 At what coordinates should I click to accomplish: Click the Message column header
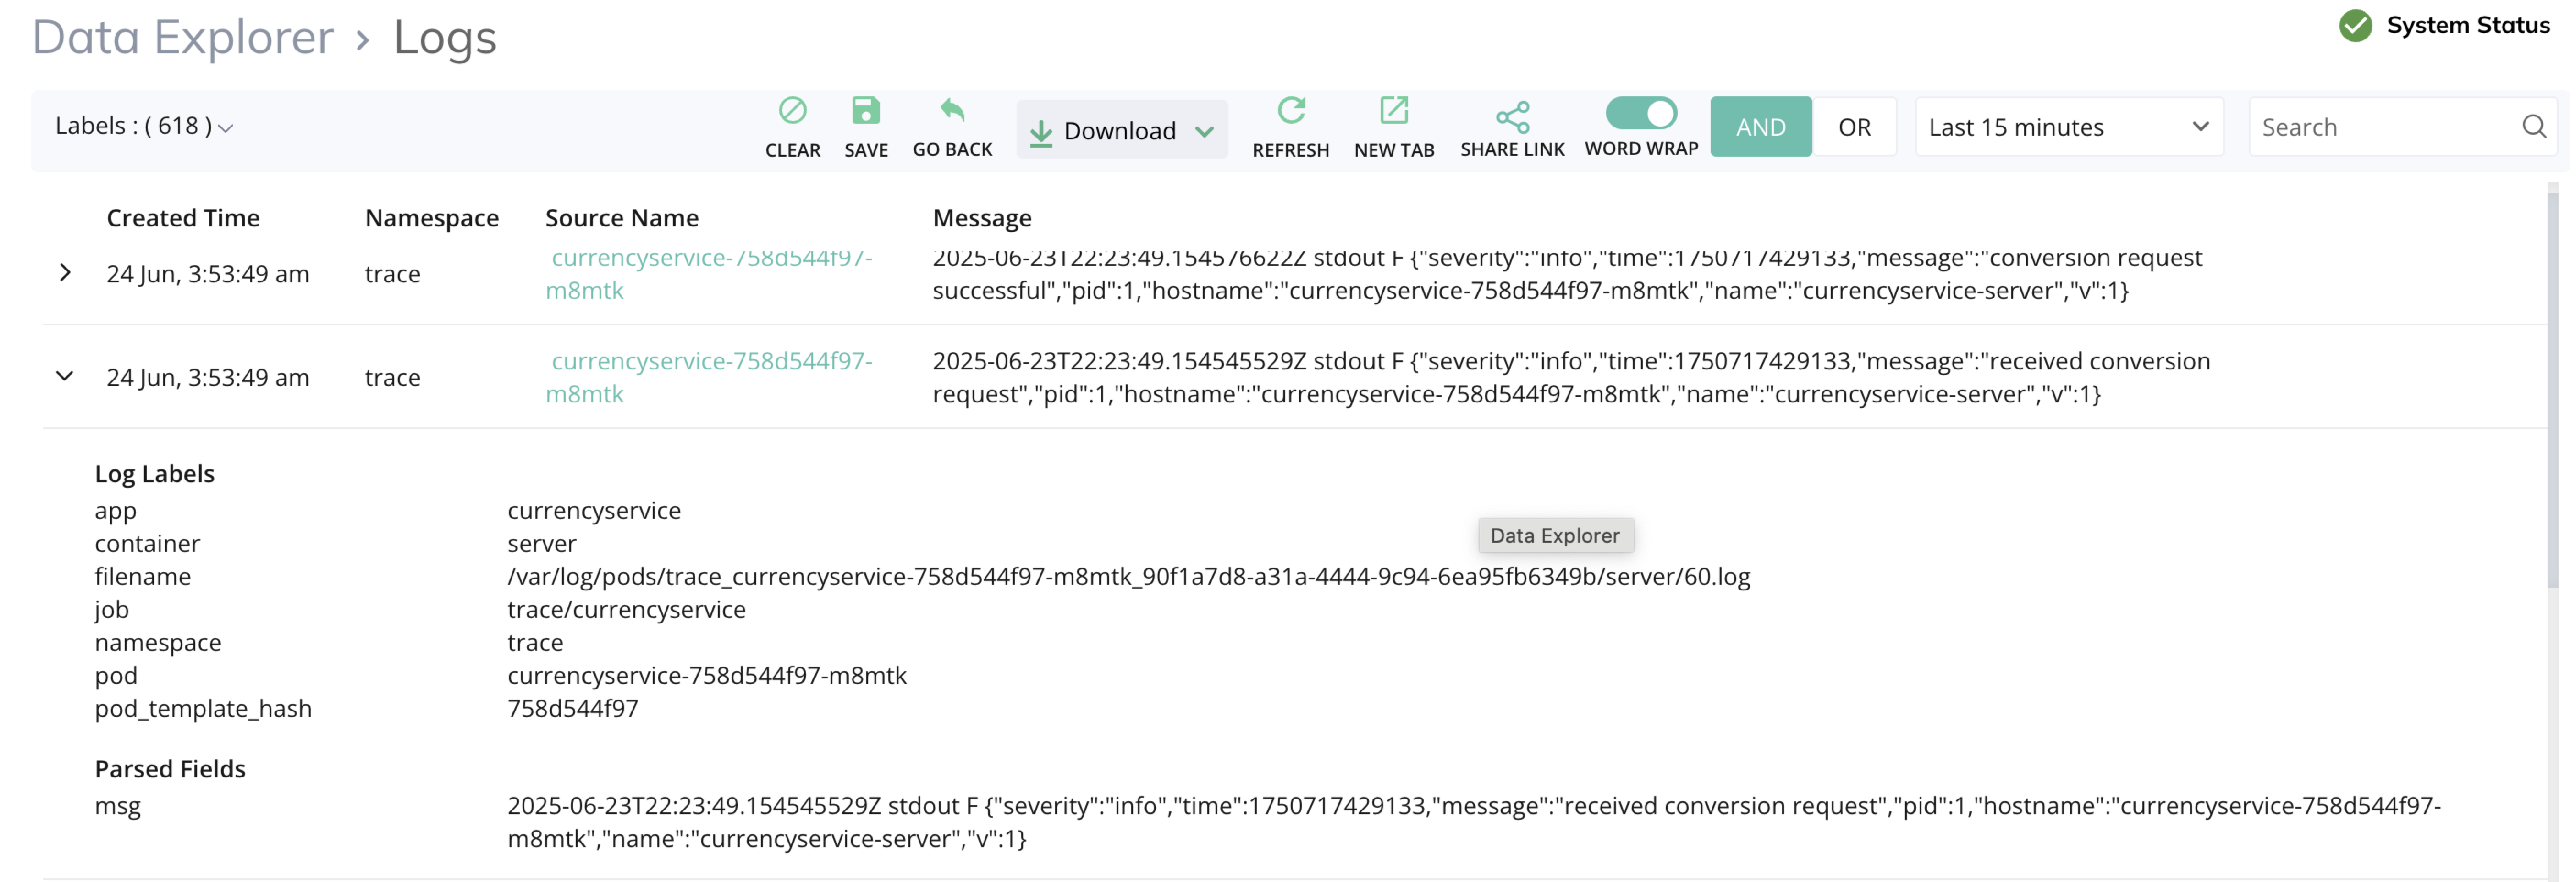click(x=982, y=218)
